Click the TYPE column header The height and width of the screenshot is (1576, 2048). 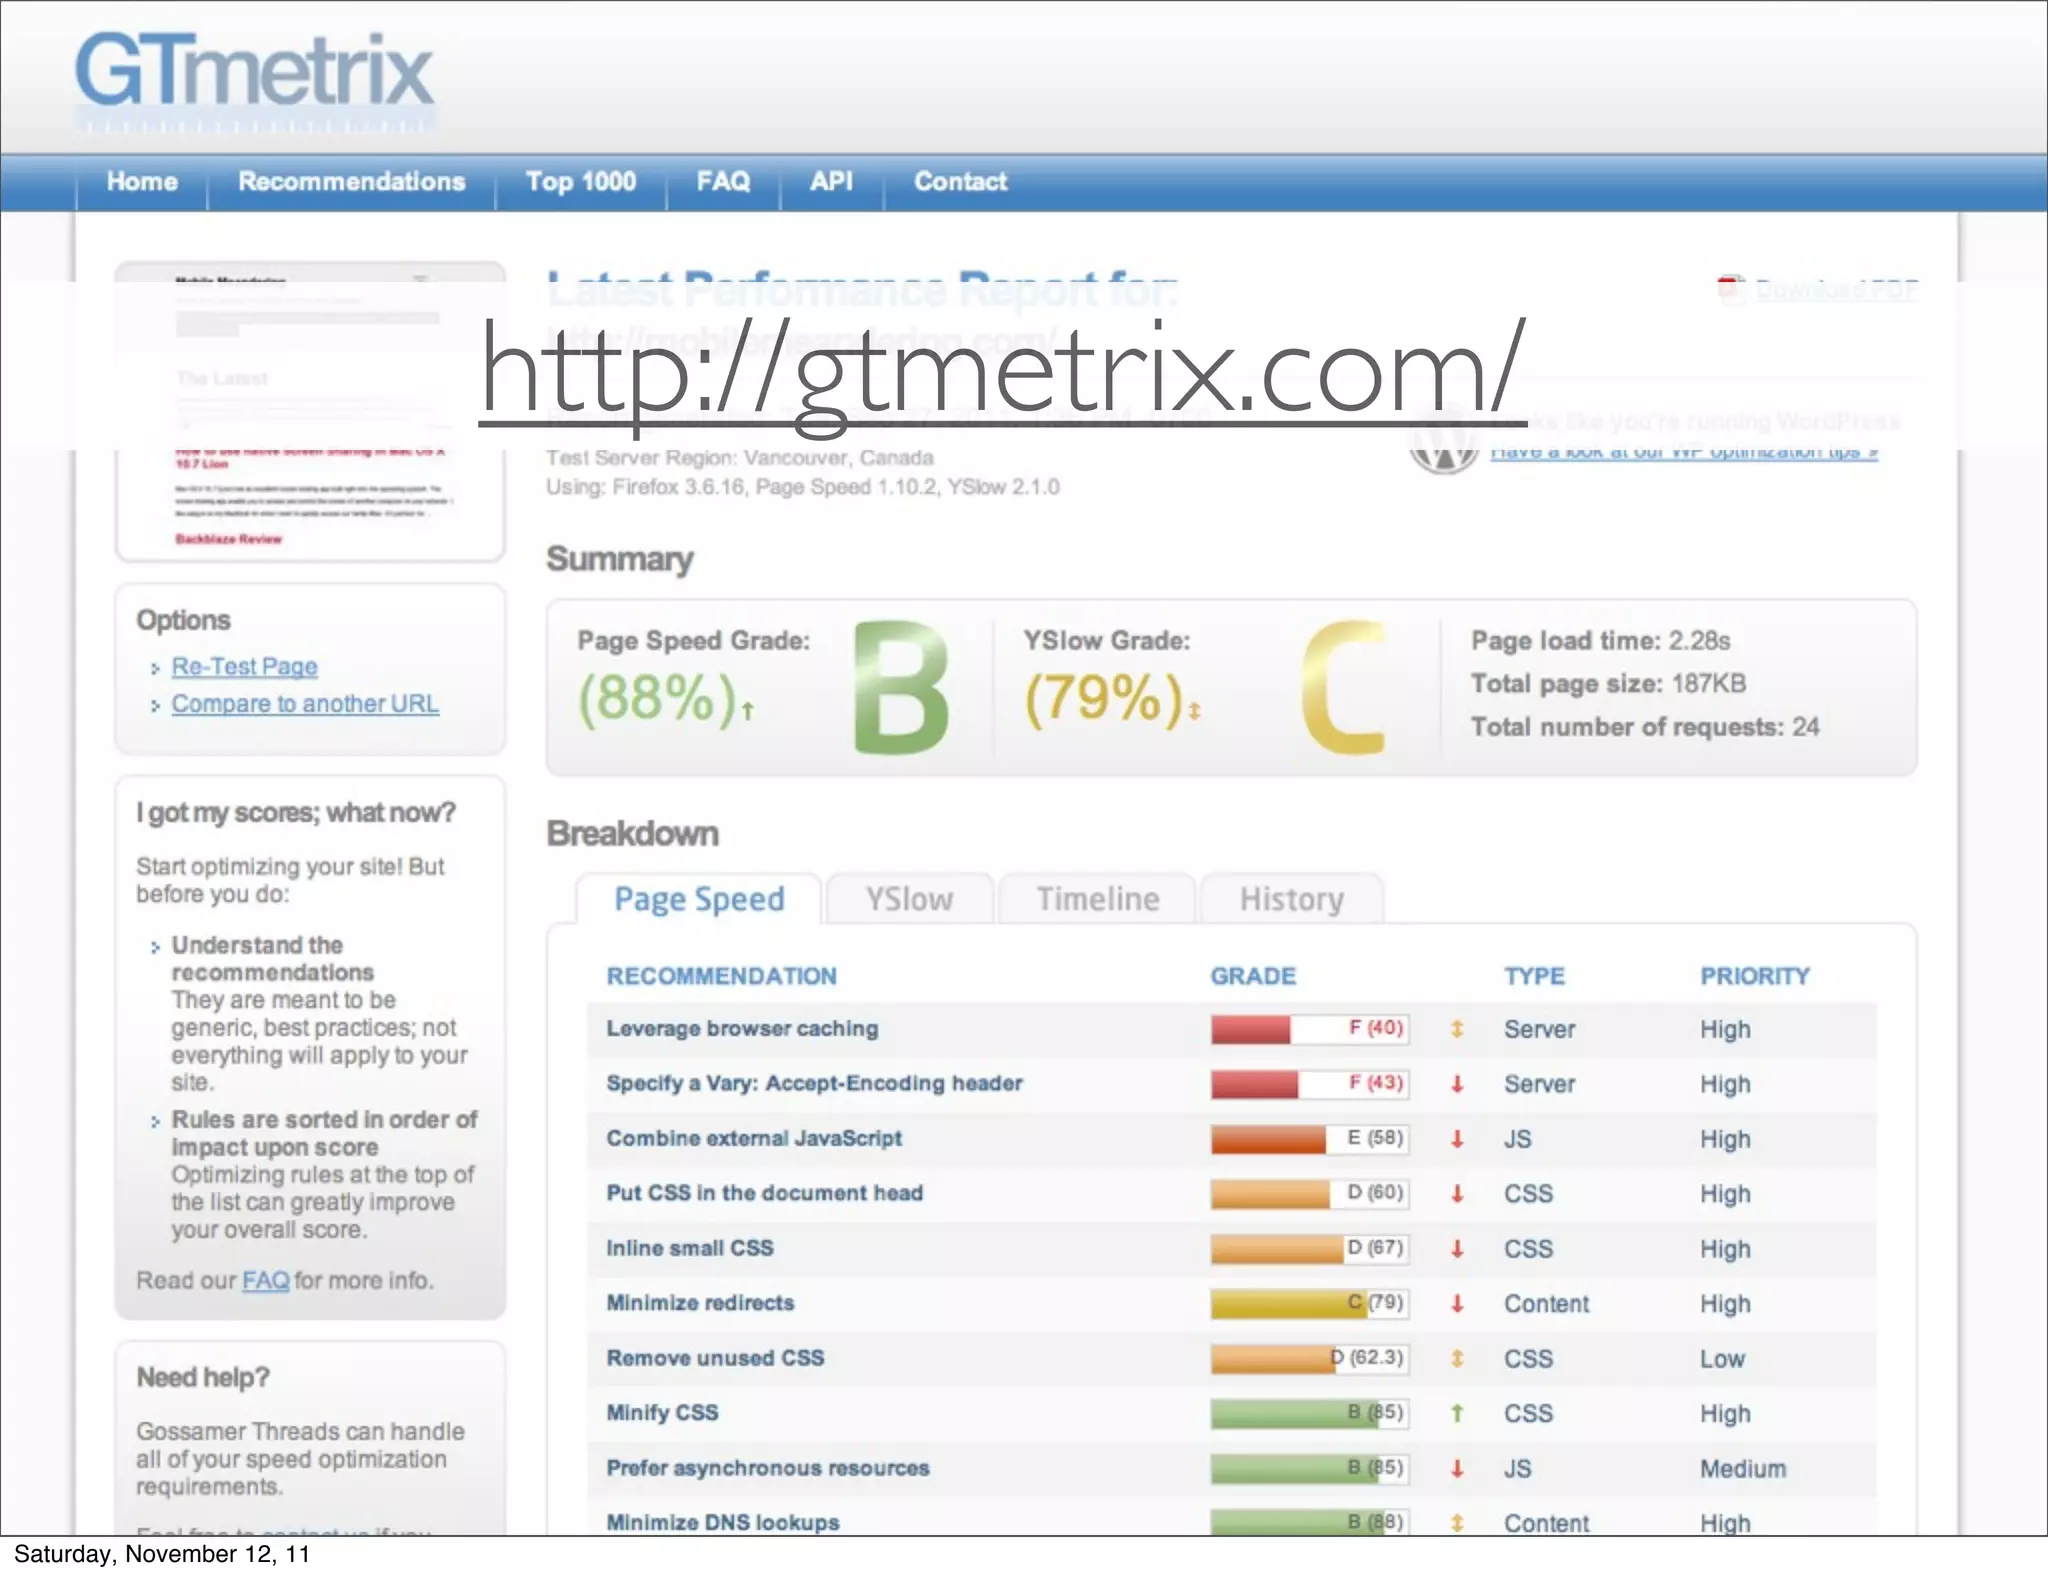coord(1534,977)
